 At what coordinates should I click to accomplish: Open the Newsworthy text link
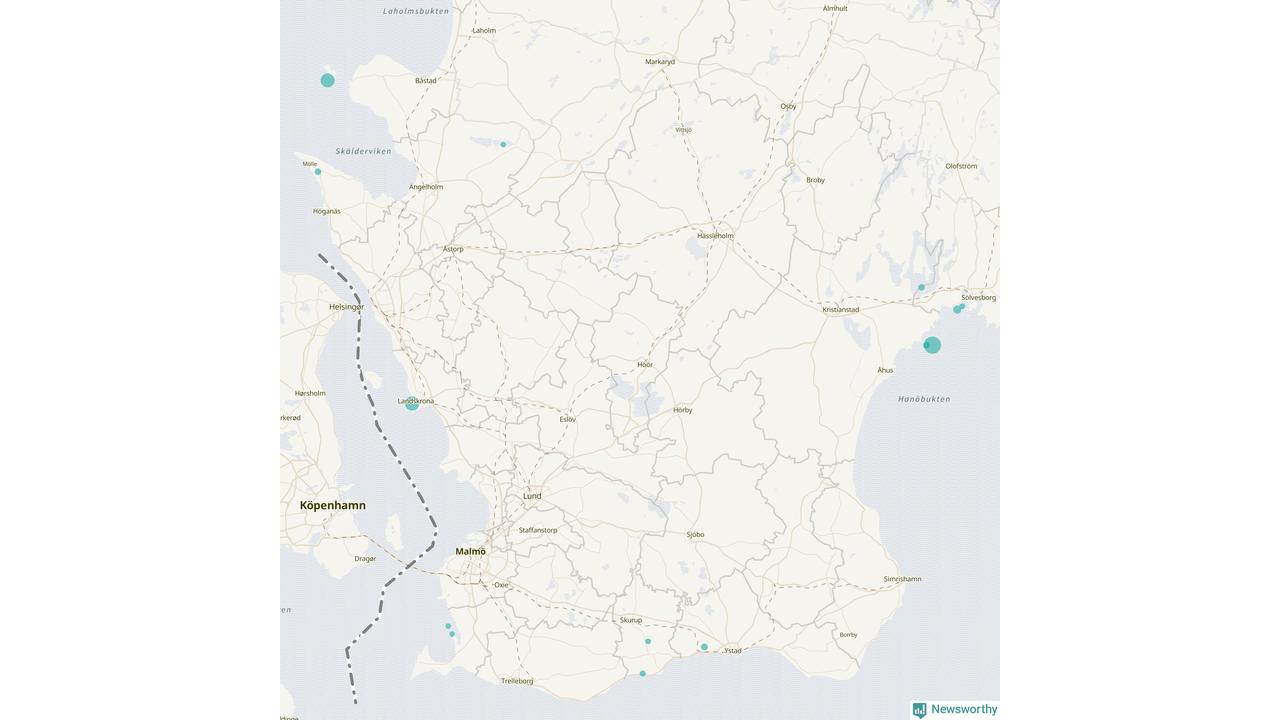tap(964, 709)
